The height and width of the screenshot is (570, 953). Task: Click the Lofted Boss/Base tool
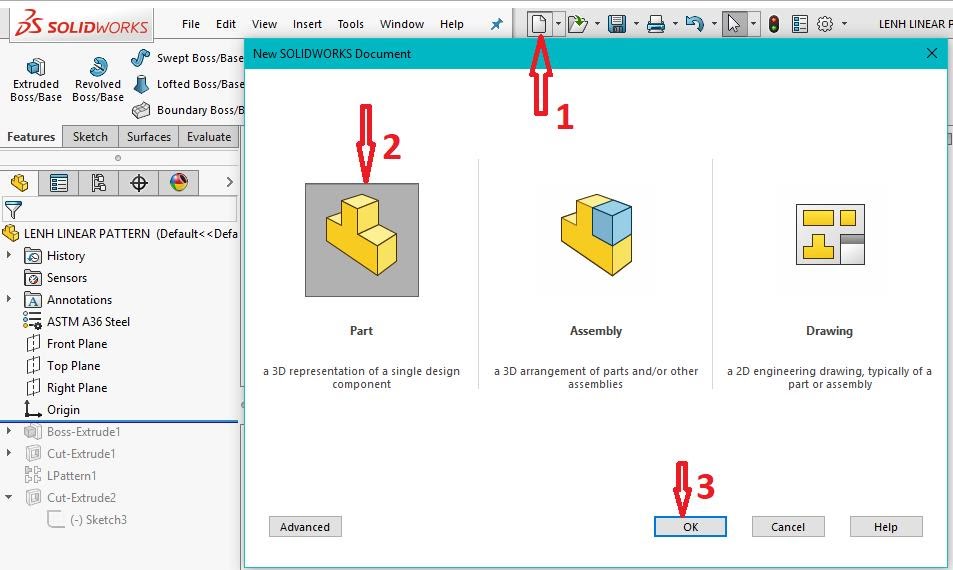pos(187,84)
